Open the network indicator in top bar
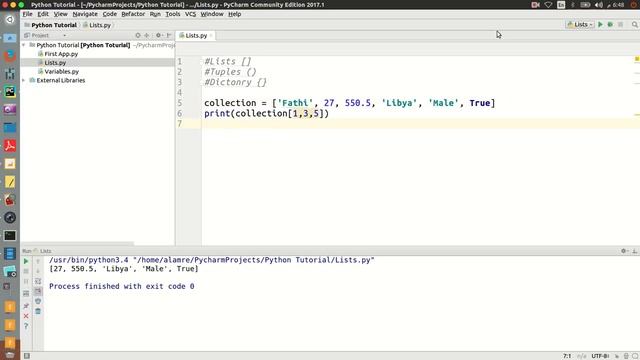 click(x=549, y=5)
